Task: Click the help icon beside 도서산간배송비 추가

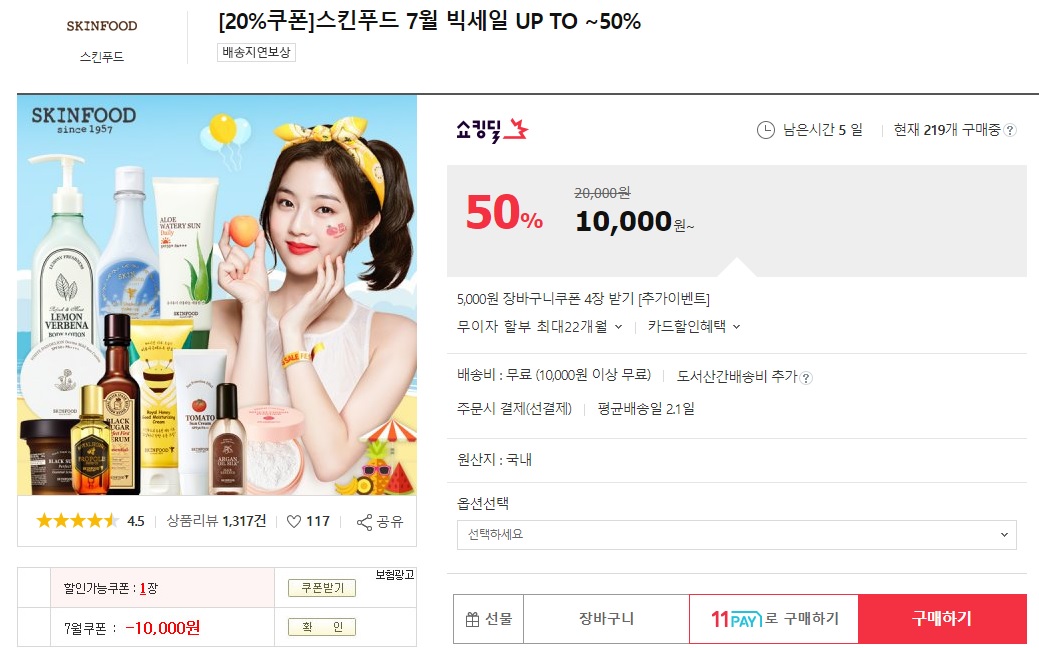Action: click(x=806, y=378)
